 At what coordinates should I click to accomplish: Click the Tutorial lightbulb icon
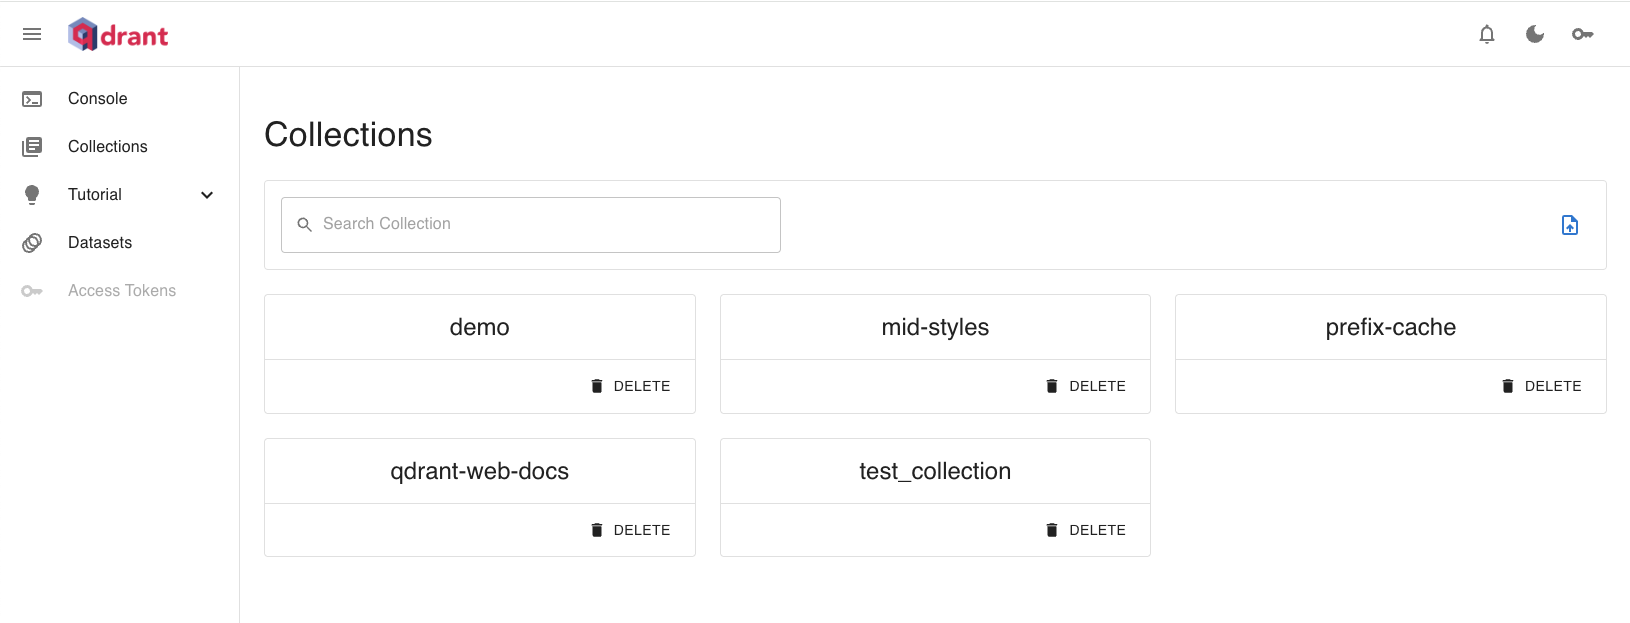click(32, 194)
